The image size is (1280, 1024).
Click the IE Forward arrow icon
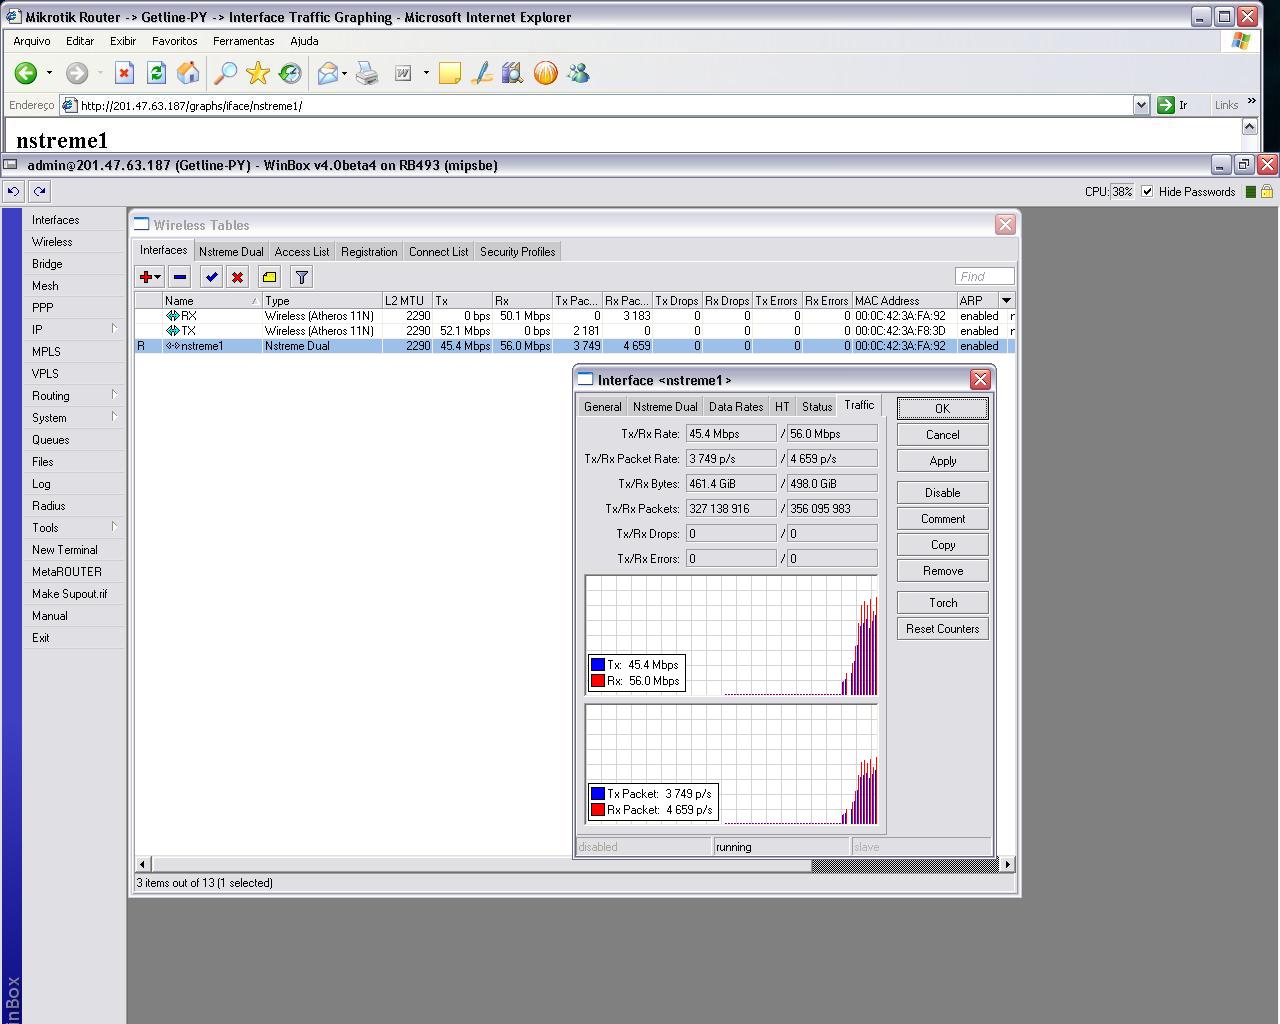point(77,73)
